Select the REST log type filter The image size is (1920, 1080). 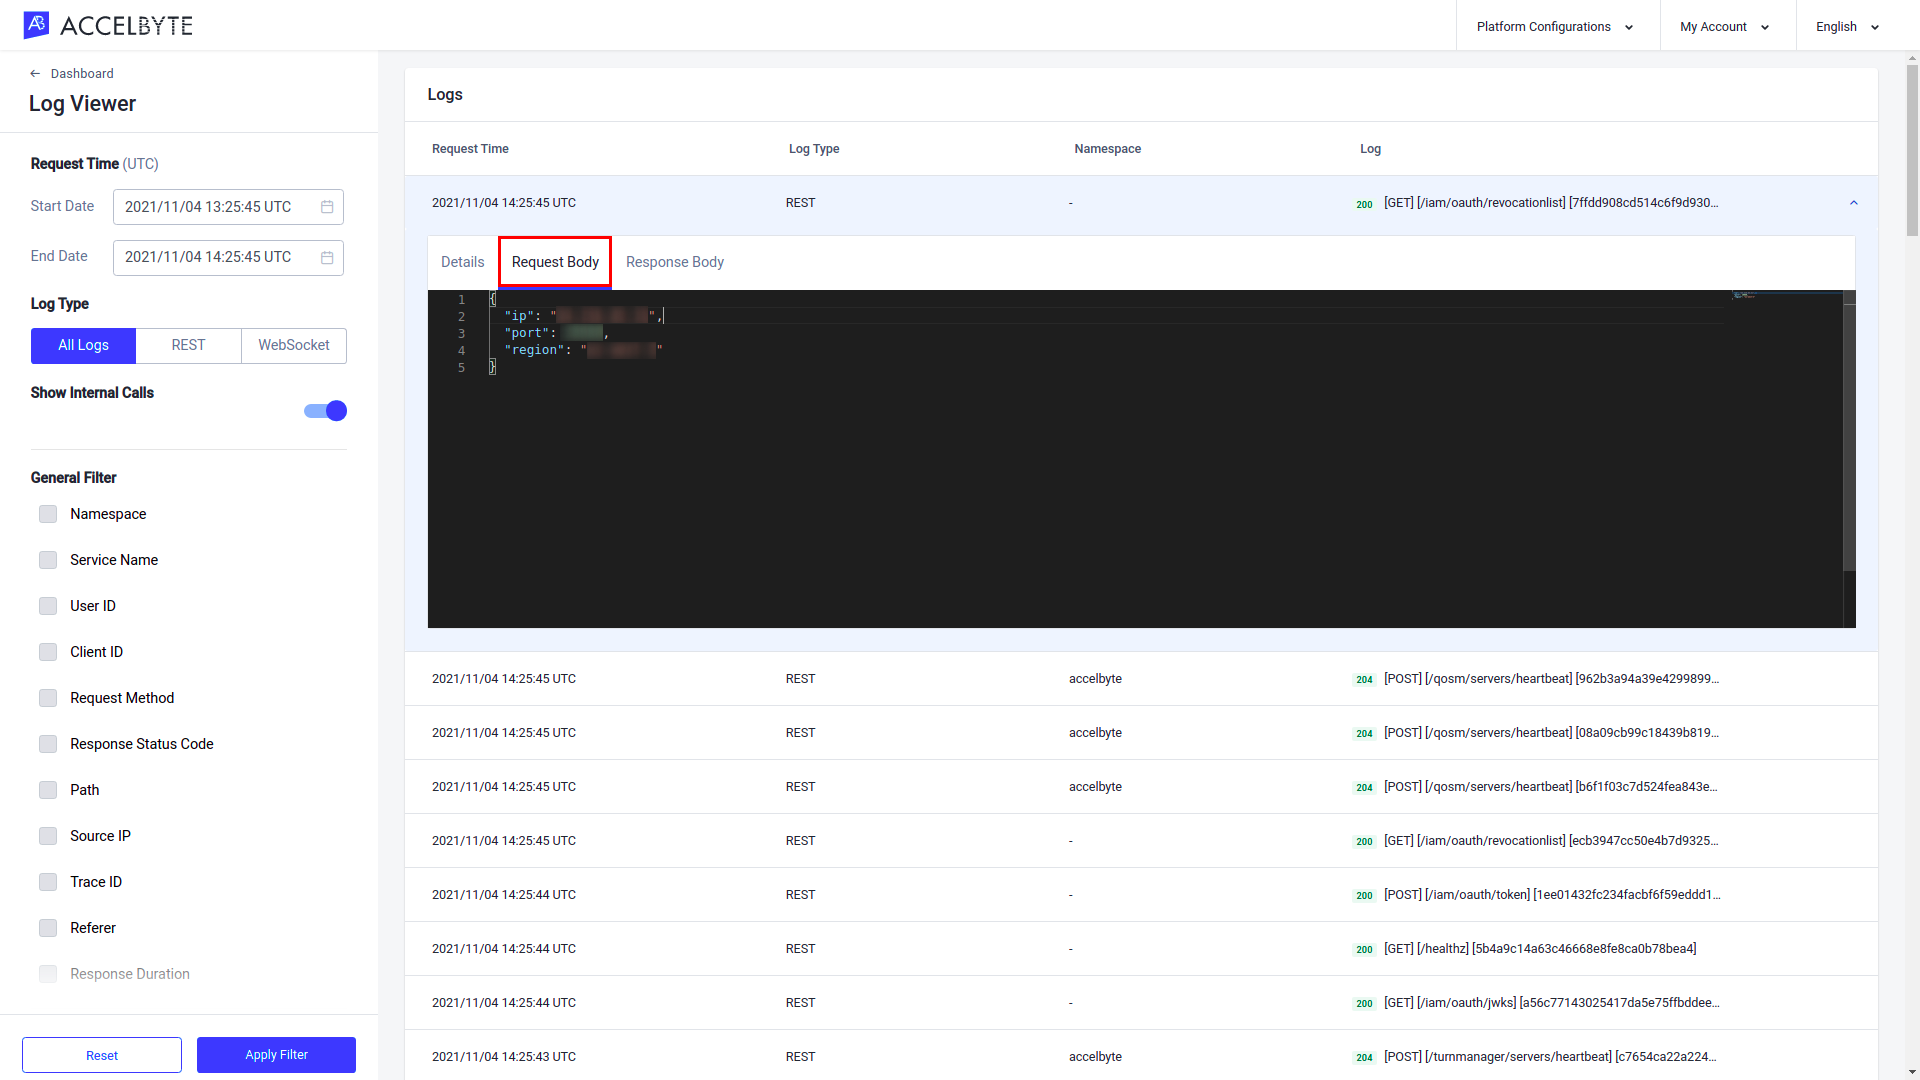pyautogui.click(x=187, y=344)
